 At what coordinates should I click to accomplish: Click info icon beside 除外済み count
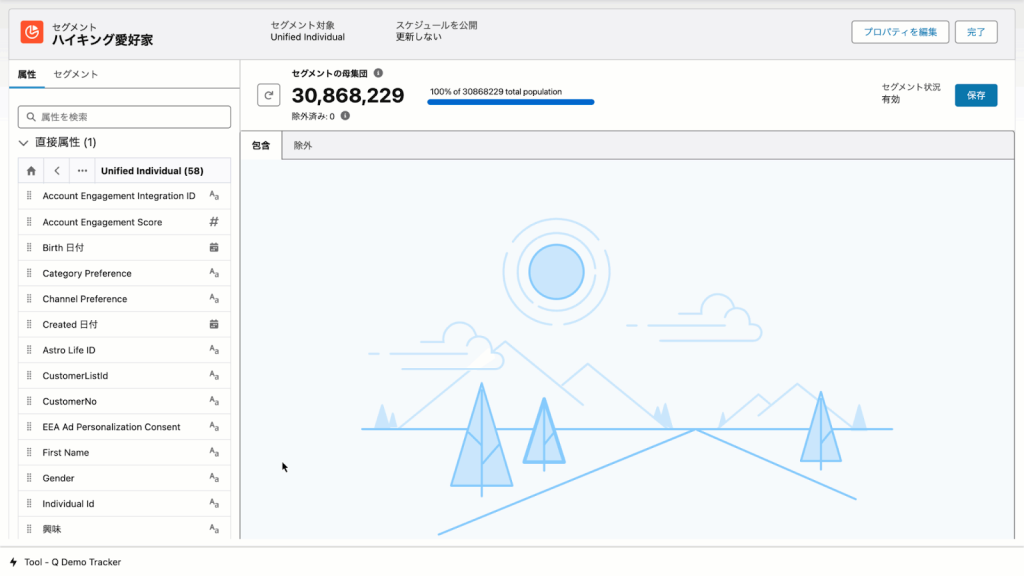coord(345,116)
